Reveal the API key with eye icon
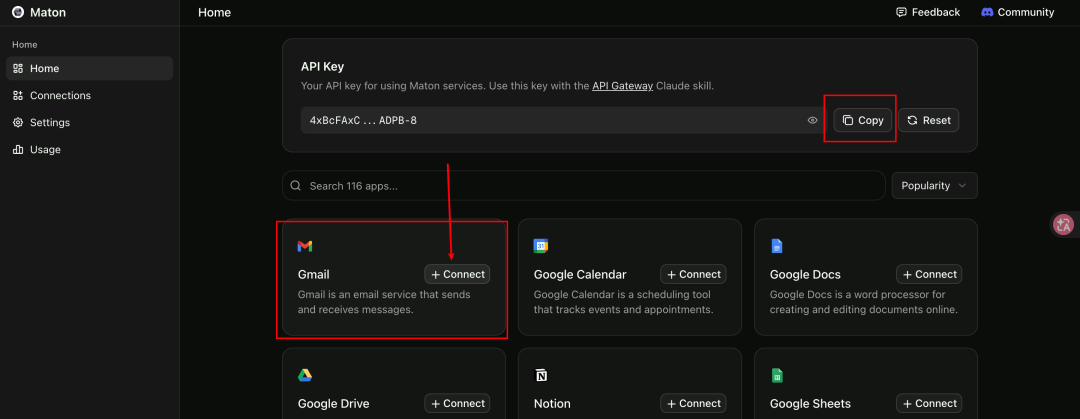The width and height of the screenshot is (1080, 419). click(813, 120)
